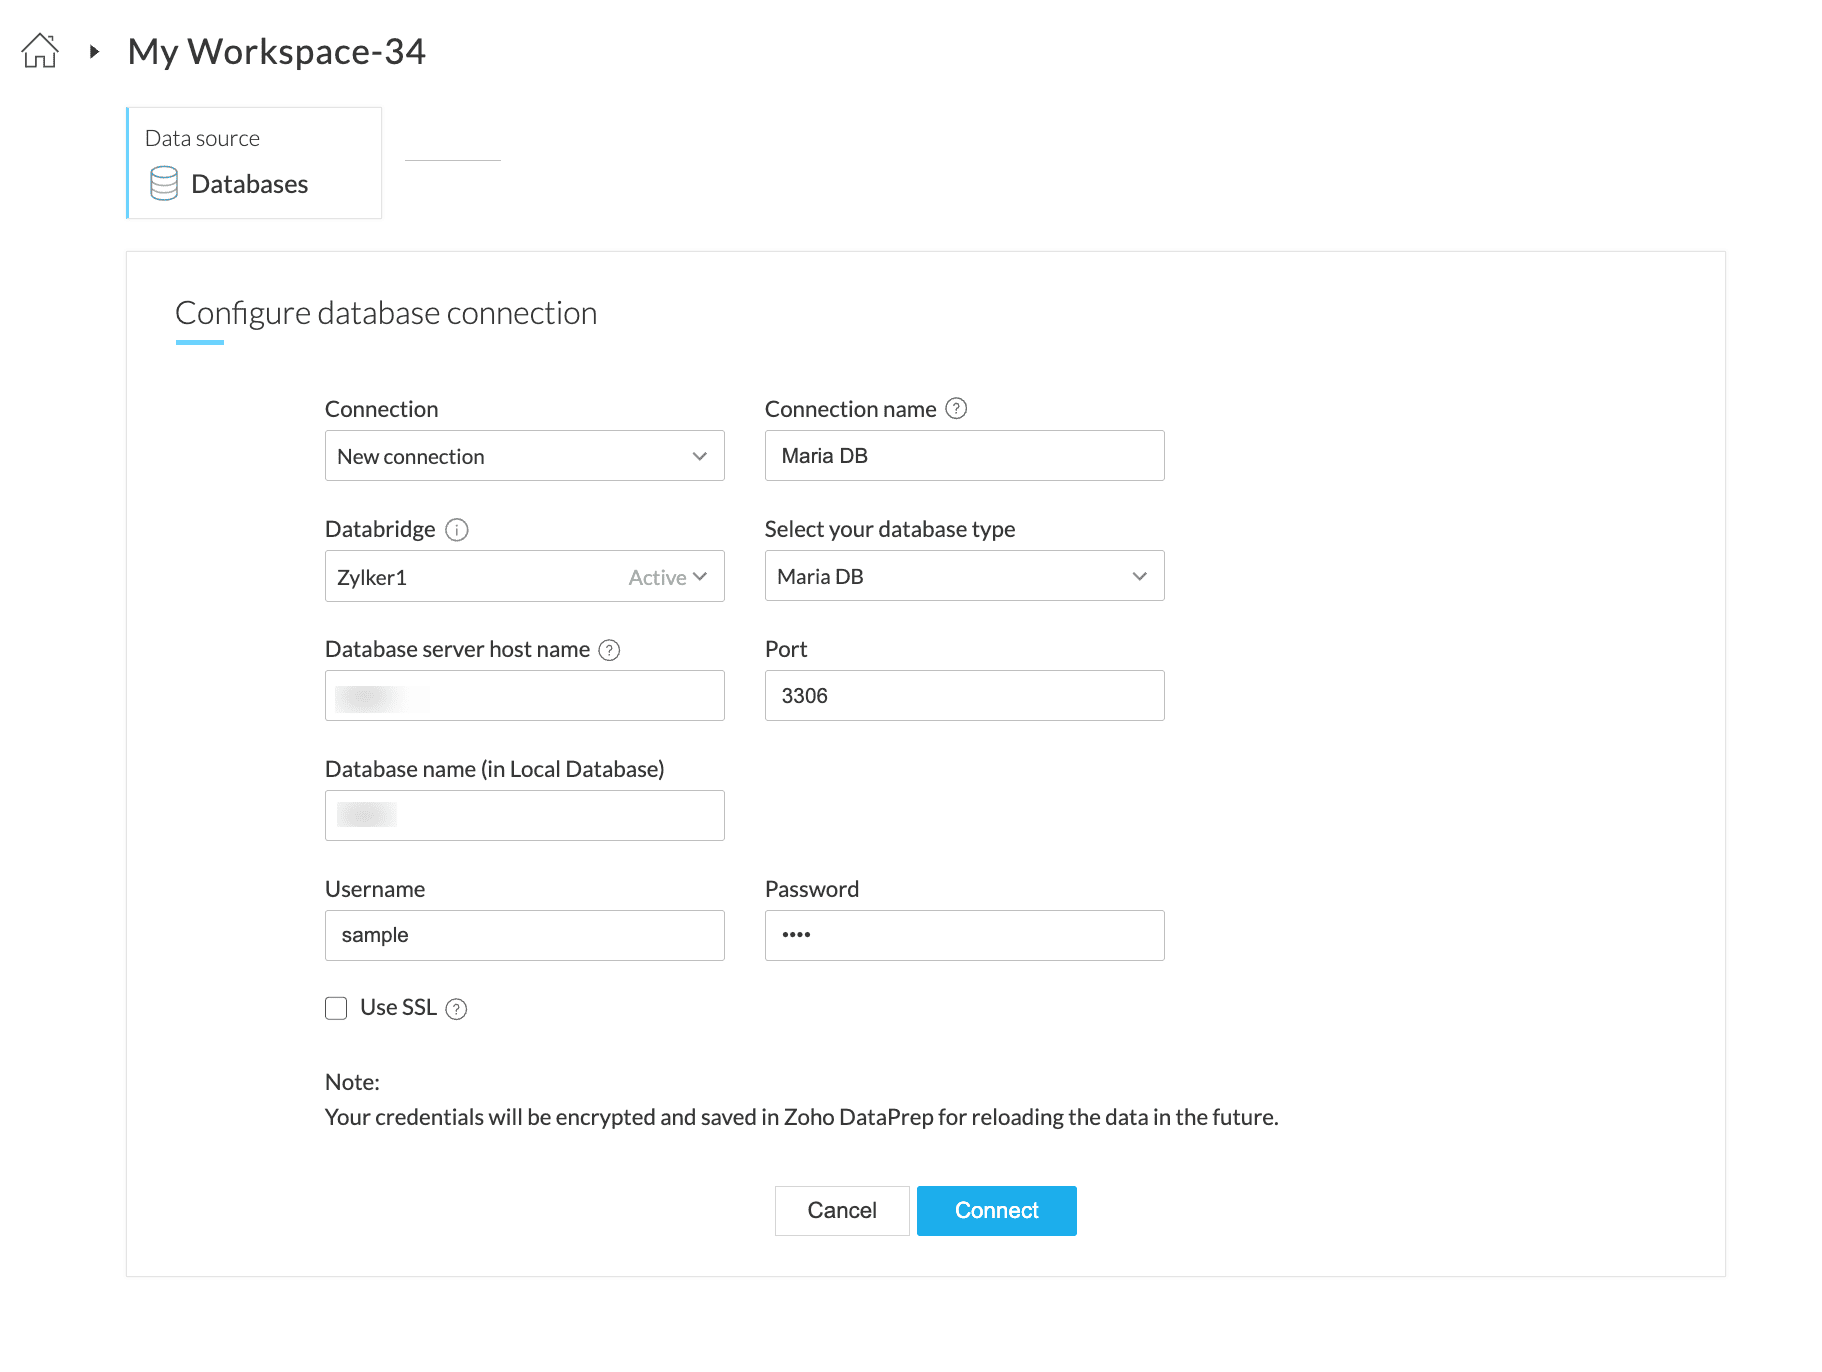
Task: Click the breadcrumb arrow beside the home icon
Action: [x=94, y=51]
